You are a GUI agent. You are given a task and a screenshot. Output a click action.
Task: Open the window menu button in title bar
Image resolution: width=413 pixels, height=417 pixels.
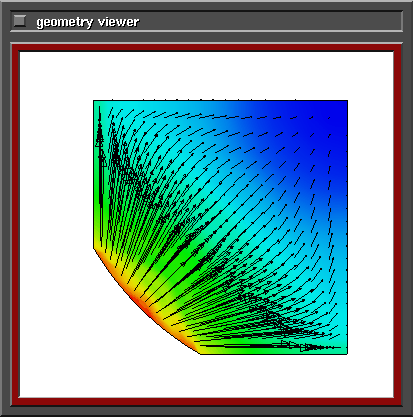pos(19,21)
